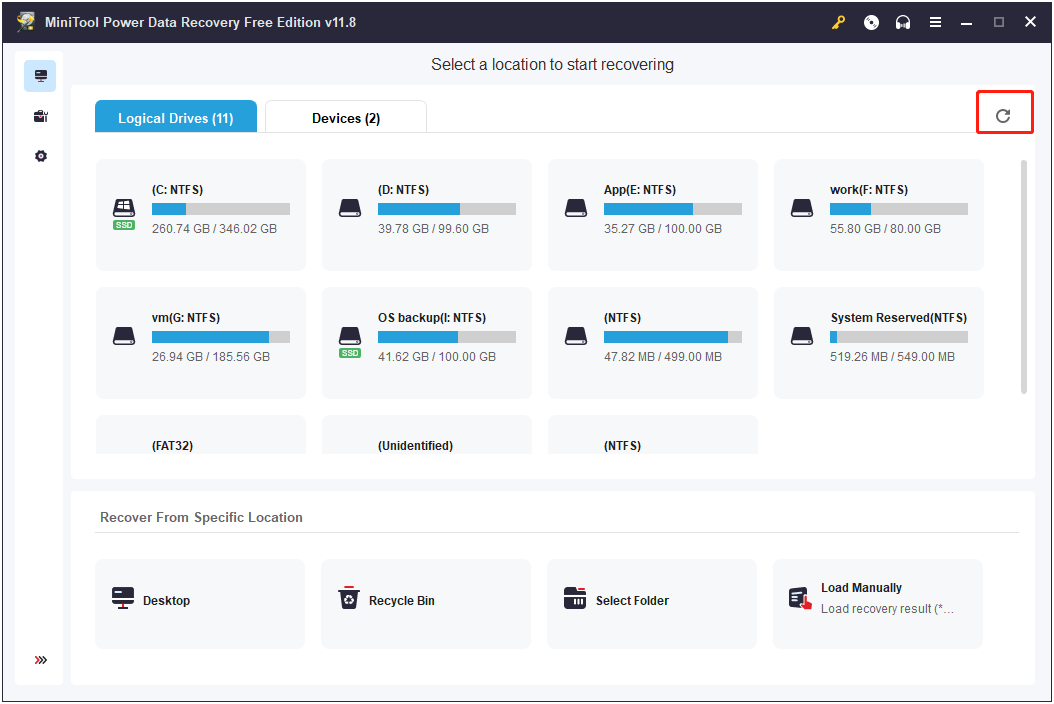
Task: Click the System Reserved(NTFS) label
Action: [899, 317]
